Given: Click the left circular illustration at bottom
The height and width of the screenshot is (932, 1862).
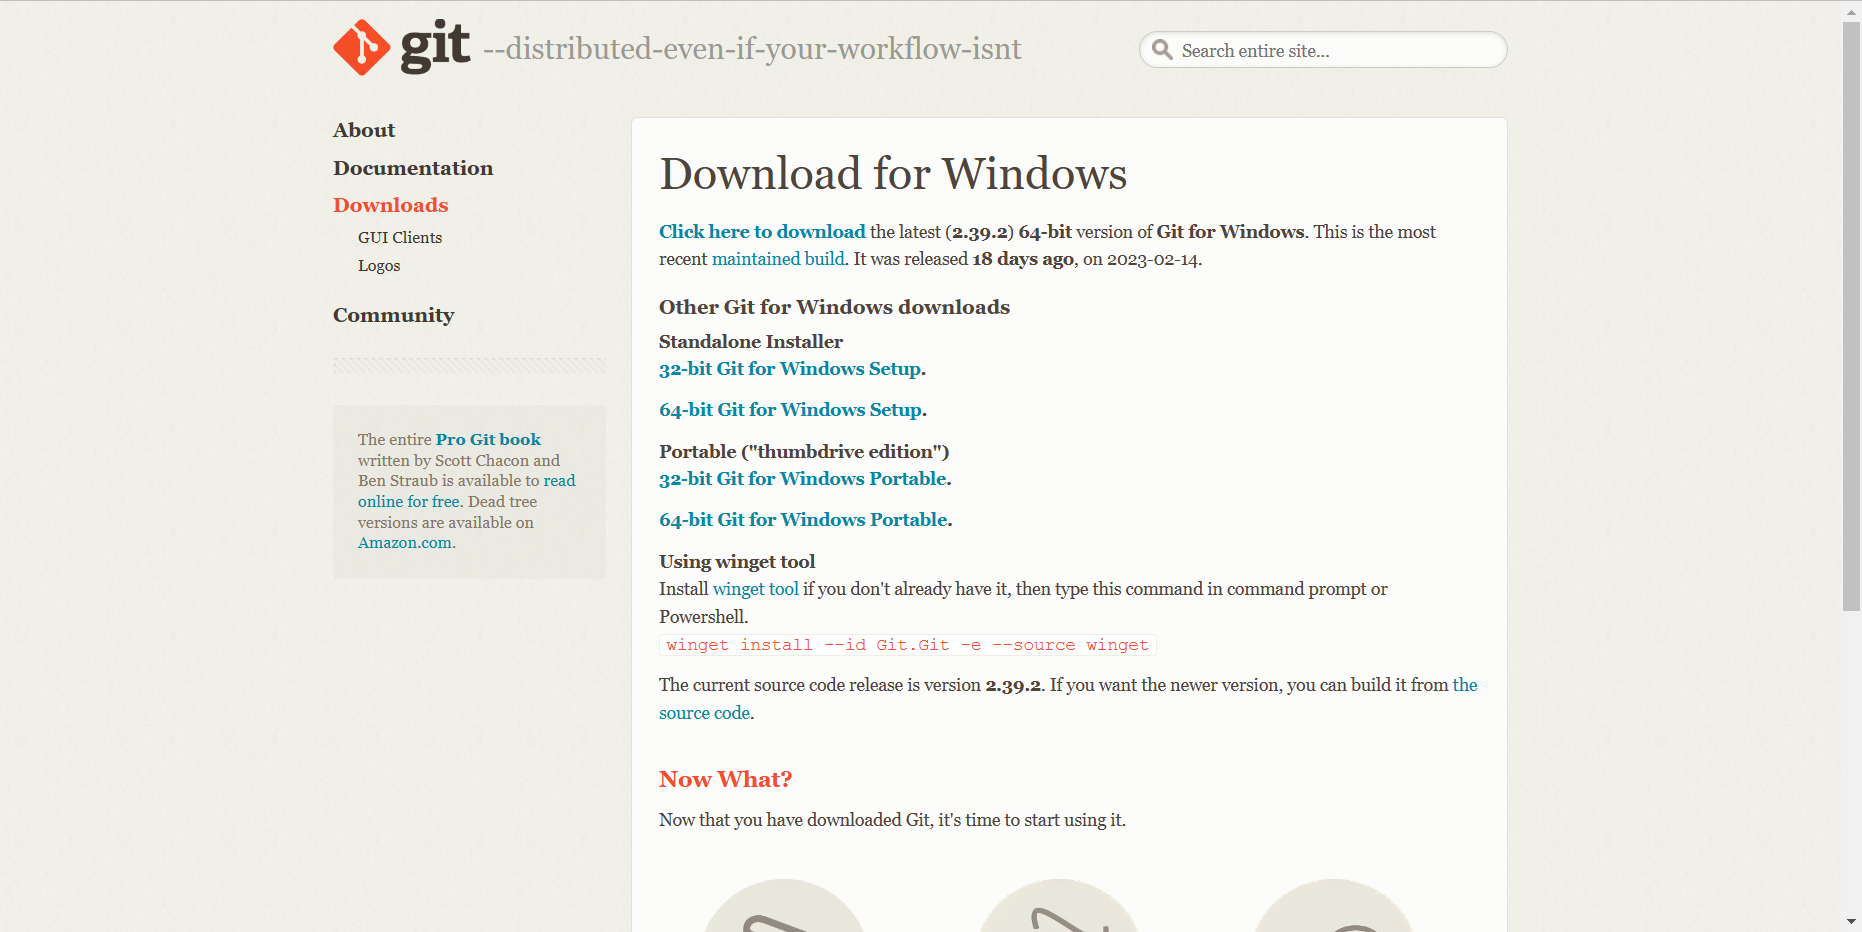Looking at the screenshot, I should 784,905.
